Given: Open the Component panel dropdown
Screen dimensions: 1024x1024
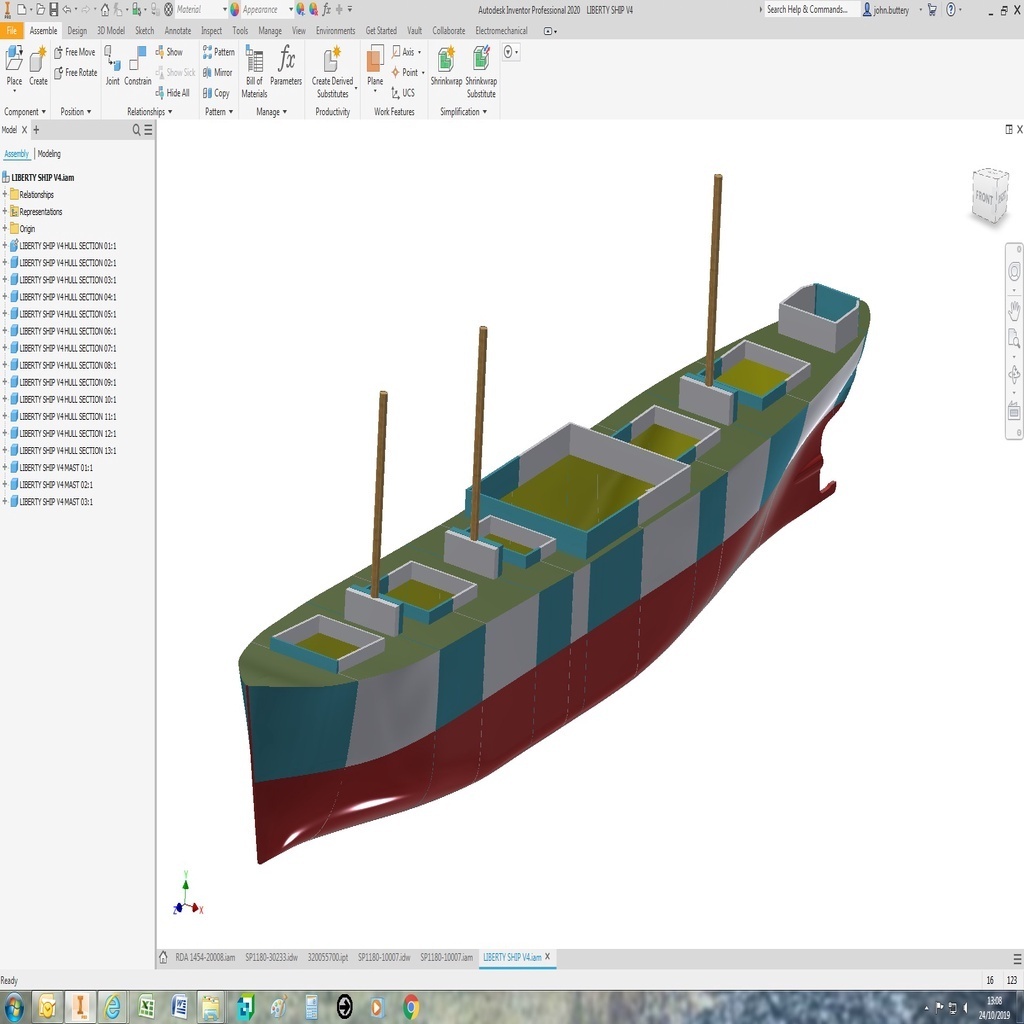Looking at the screenshot, I should (25, 112).
